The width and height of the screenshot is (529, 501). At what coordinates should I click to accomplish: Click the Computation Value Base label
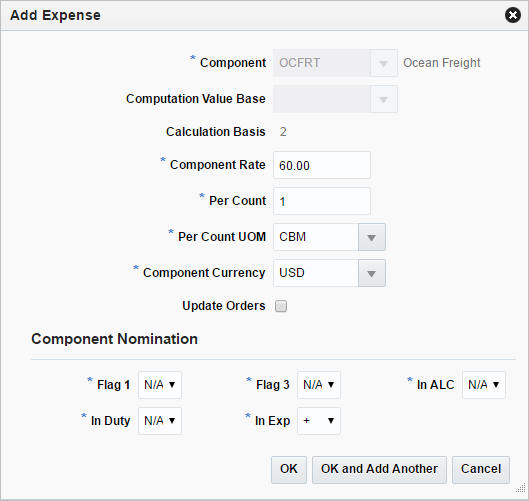(x=196, y=99)
